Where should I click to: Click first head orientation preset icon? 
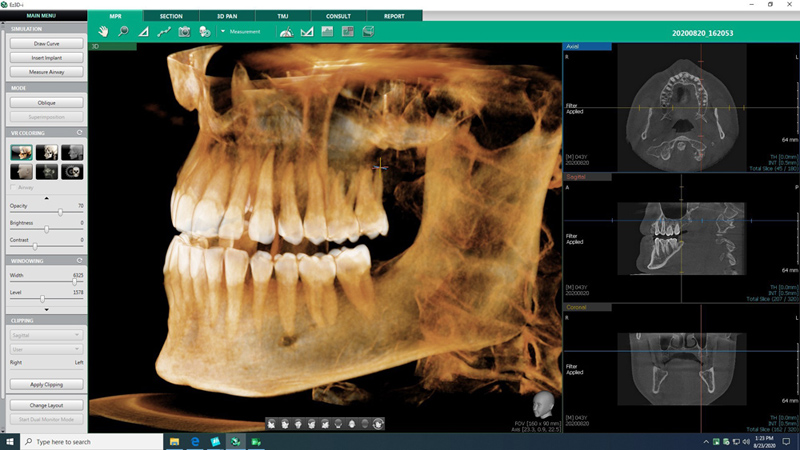pyautogui.click(x=271, y=424)
